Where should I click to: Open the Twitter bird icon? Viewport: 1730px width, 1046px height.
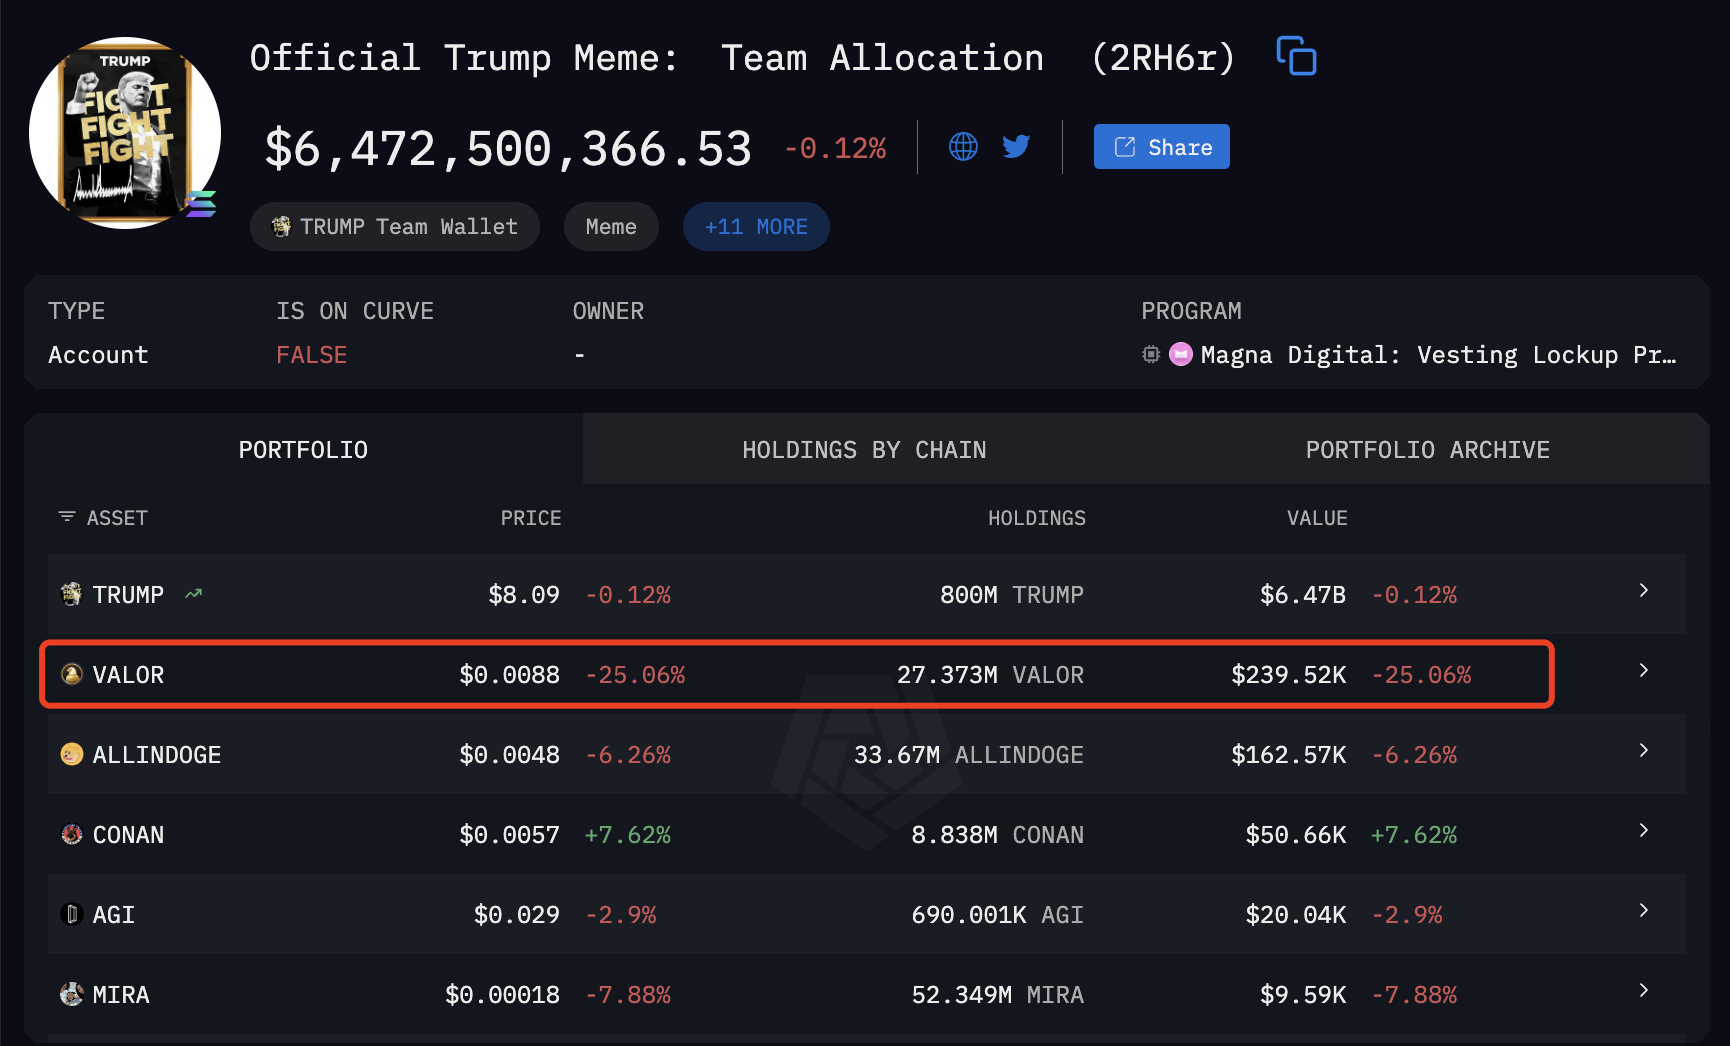tap(1016, 147)
